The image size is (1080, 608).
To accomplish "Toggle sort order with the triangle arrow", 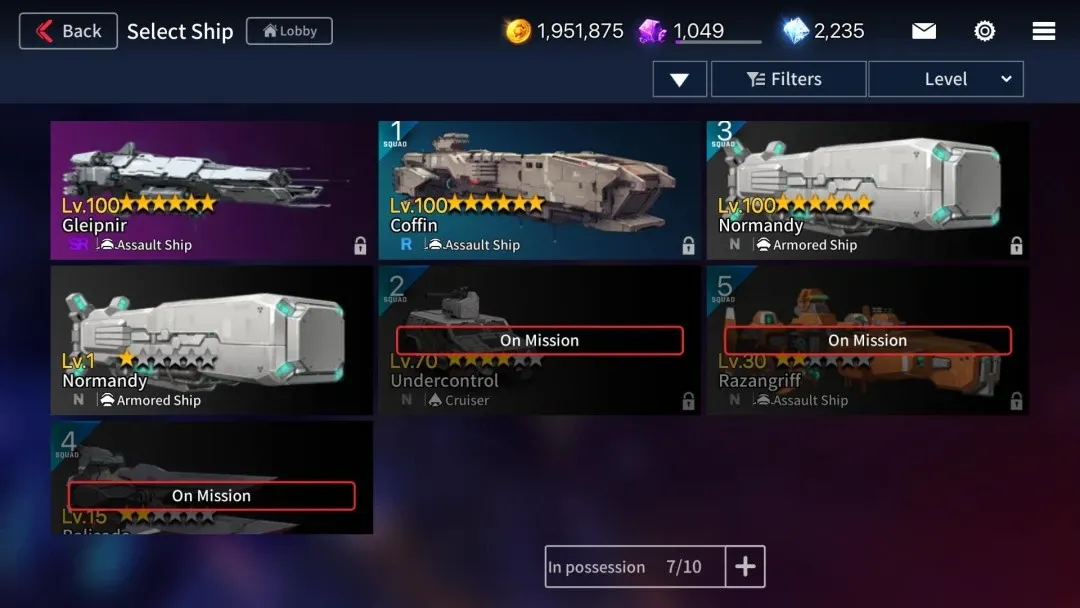I will coord(679,79).
